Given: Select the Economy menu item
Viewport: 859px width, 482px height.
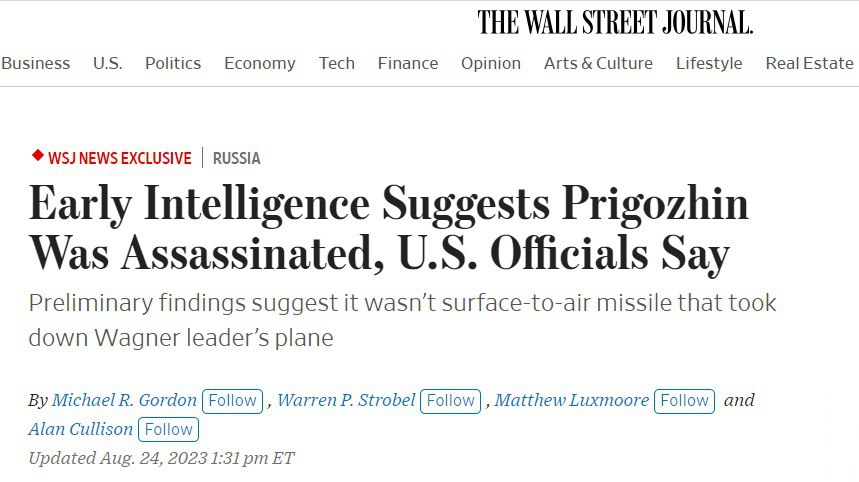Looking at the screenshot, I should pos(259,63).
